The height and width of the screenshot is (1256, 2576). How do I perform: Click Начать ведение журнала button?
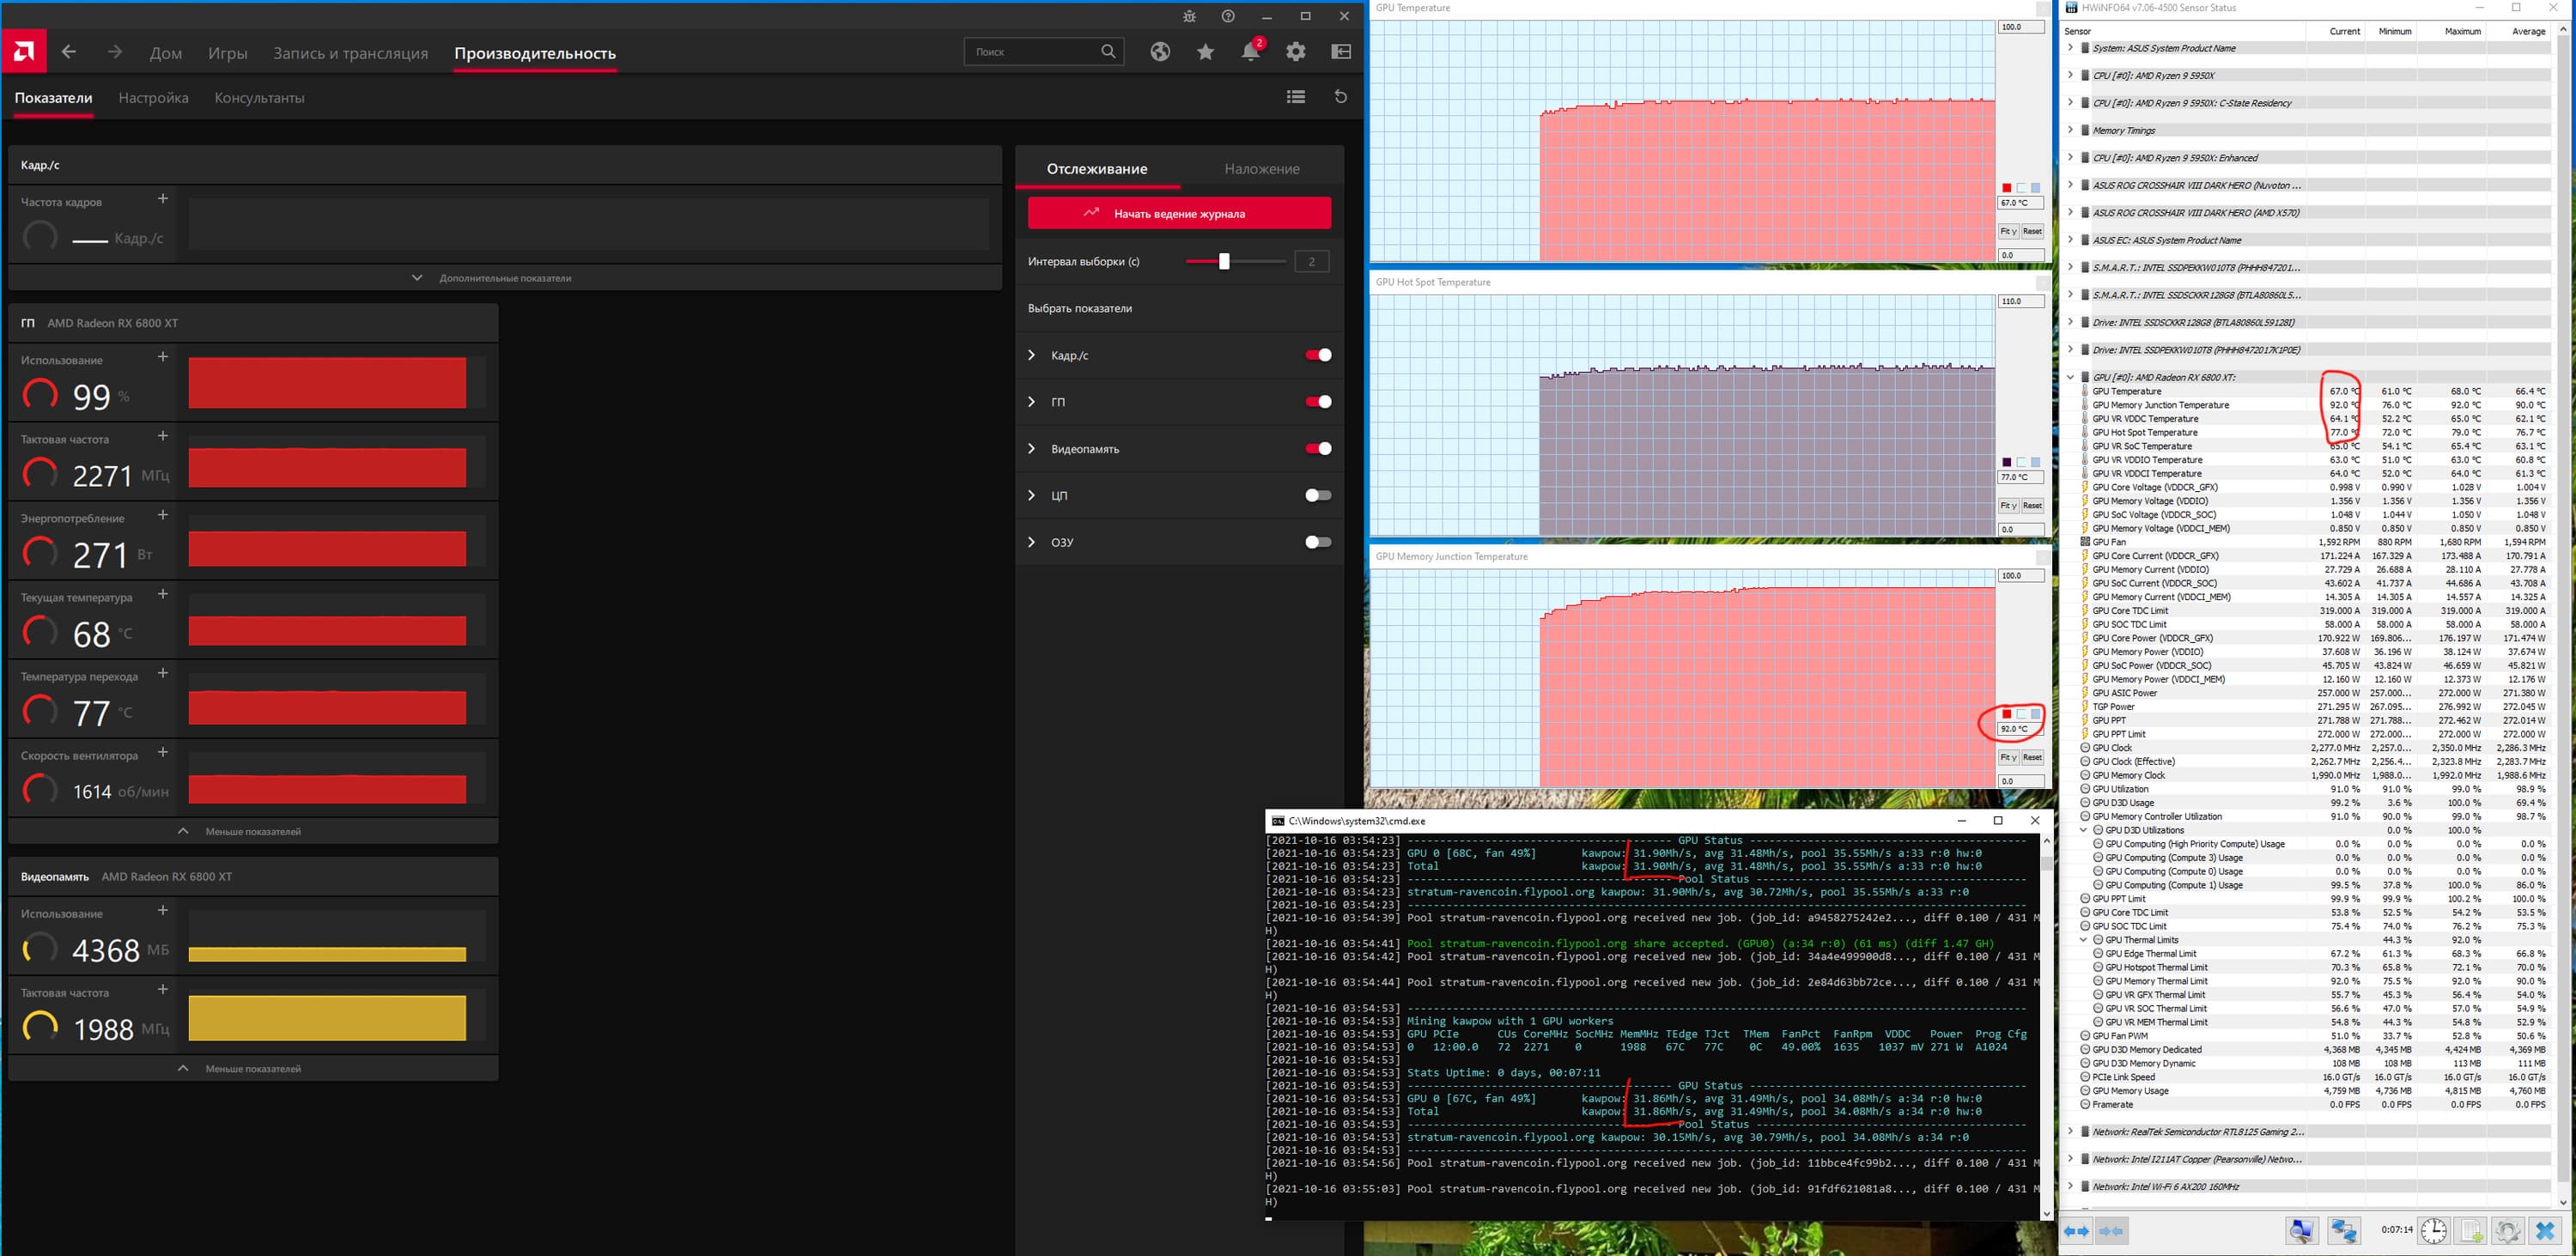[1179, 213]
